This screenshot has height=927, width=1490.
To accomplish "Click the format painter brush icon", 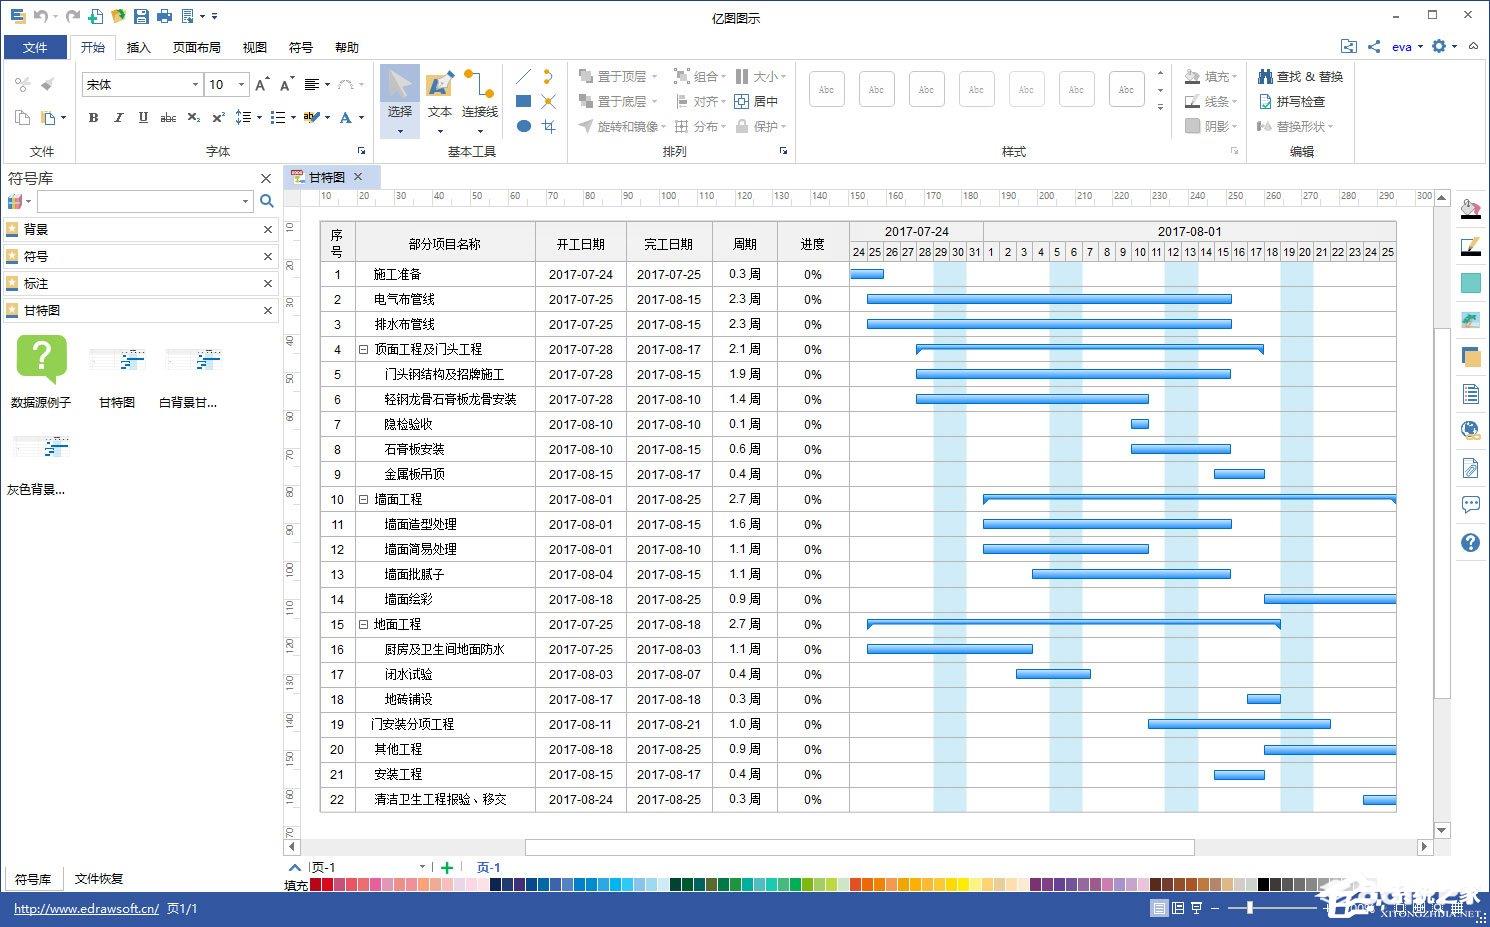I will tap(47, 85).
